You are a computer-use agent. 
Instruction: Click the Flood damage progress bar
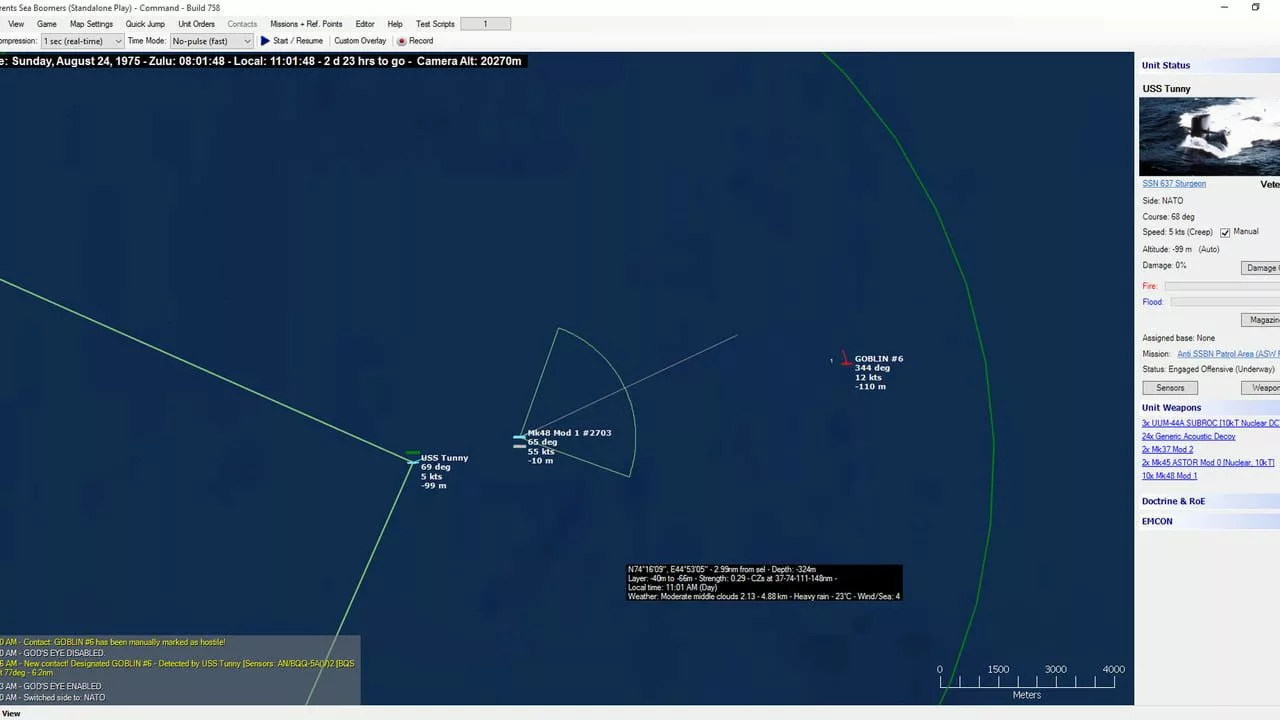(x=1225, y=302)
